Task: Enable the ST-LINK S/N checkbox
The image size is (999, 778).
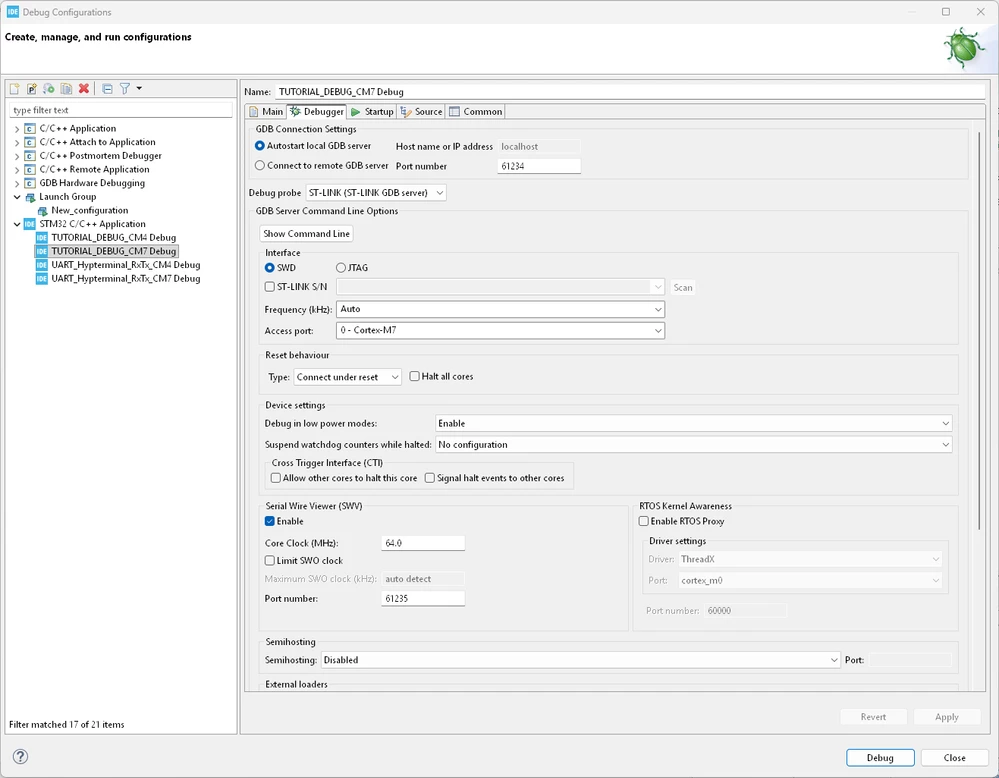Action: point(270,287)
